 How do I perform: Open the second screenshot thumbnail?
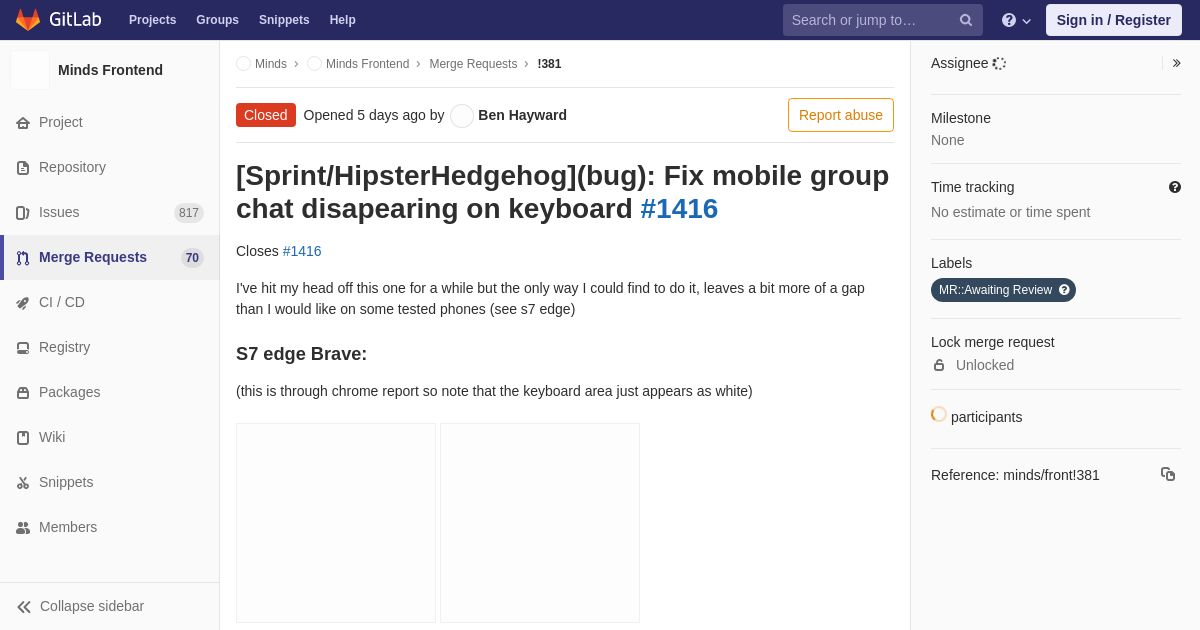[x=540, y=523]
